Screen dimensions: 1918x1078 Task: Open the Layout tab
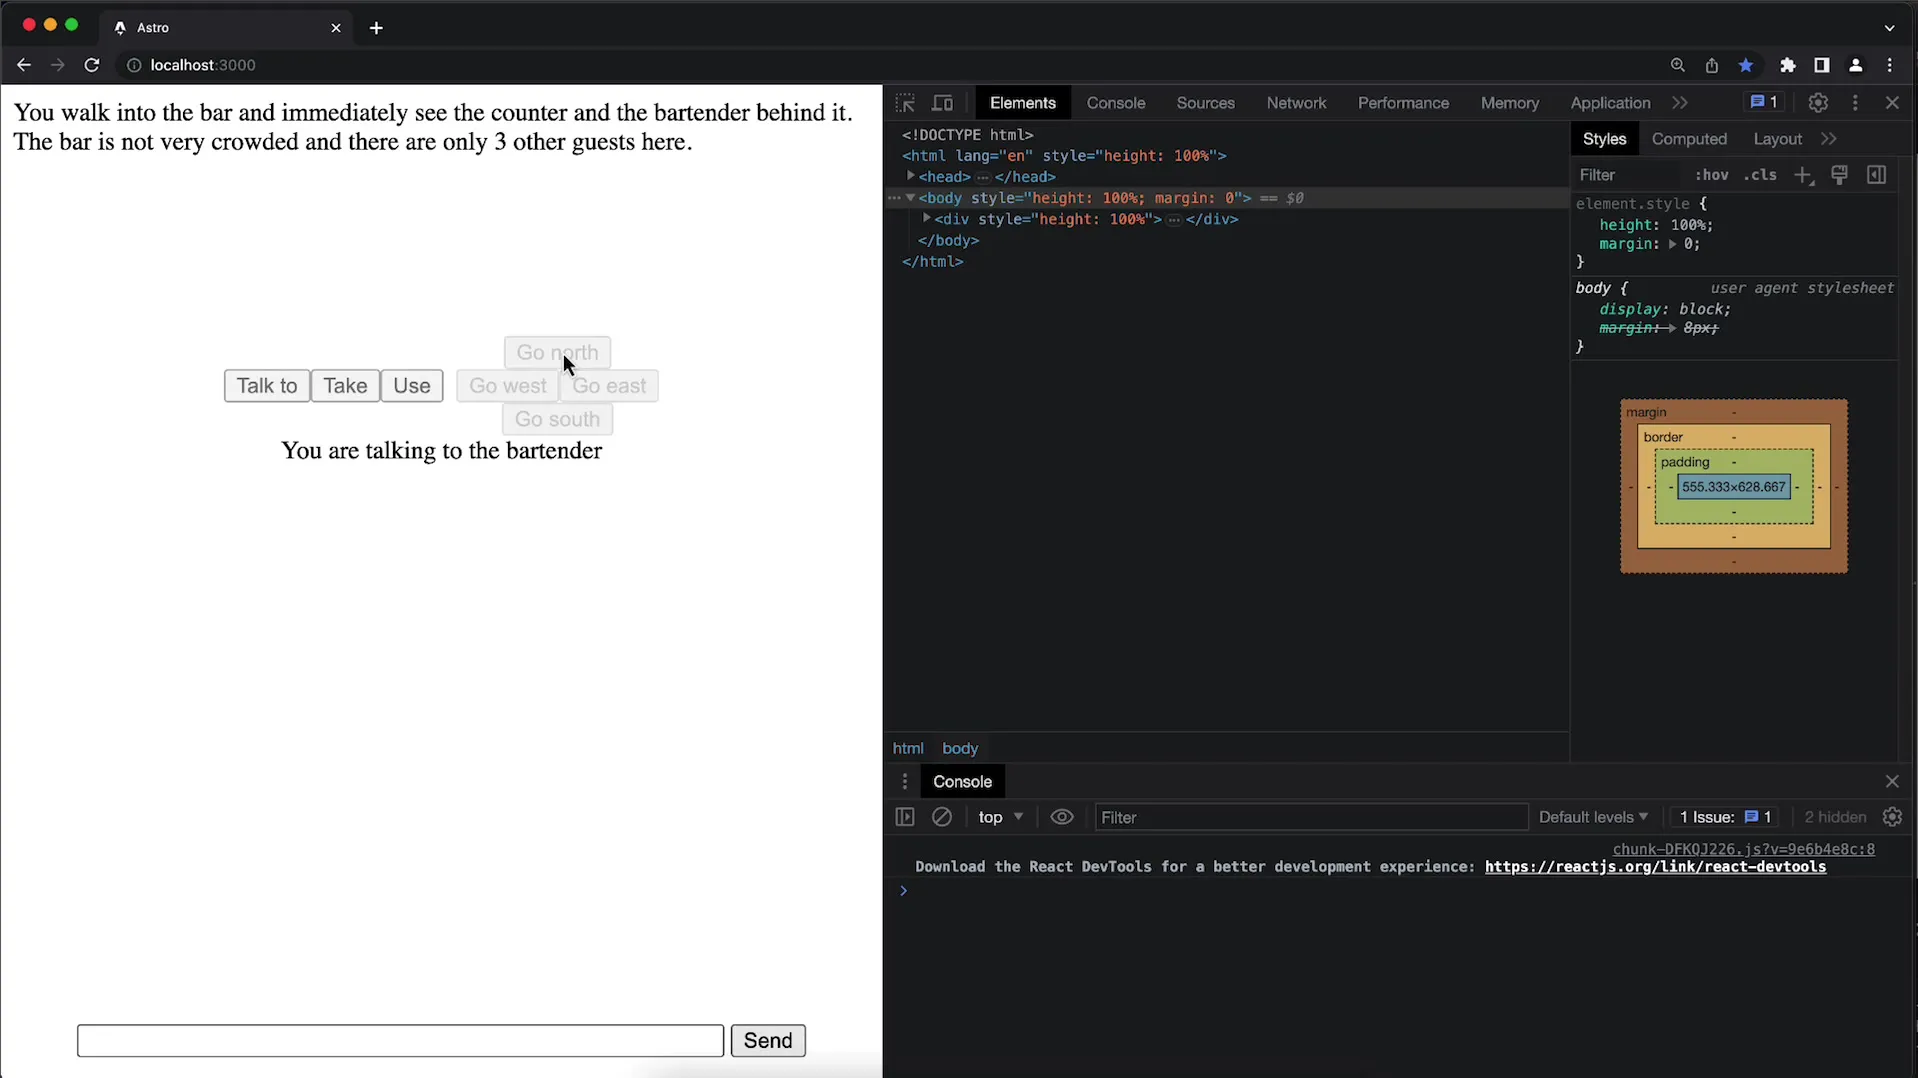pos(1777,139)
